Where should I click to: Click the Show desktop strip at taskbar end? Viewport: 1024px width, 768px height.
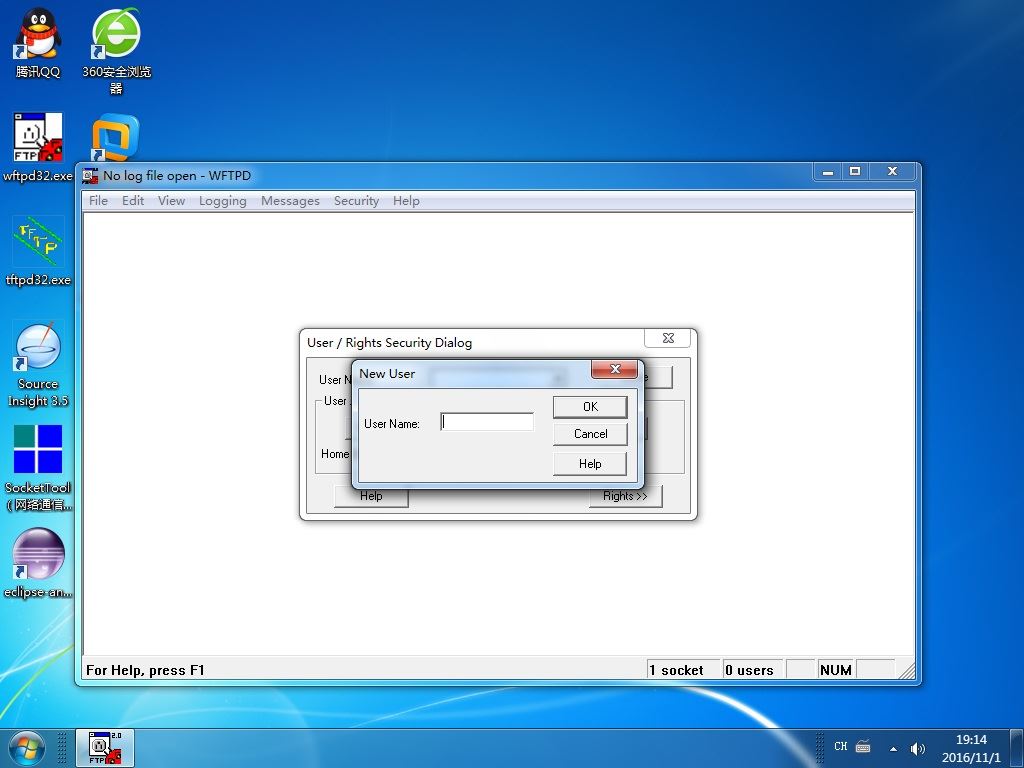point(1017,748)
